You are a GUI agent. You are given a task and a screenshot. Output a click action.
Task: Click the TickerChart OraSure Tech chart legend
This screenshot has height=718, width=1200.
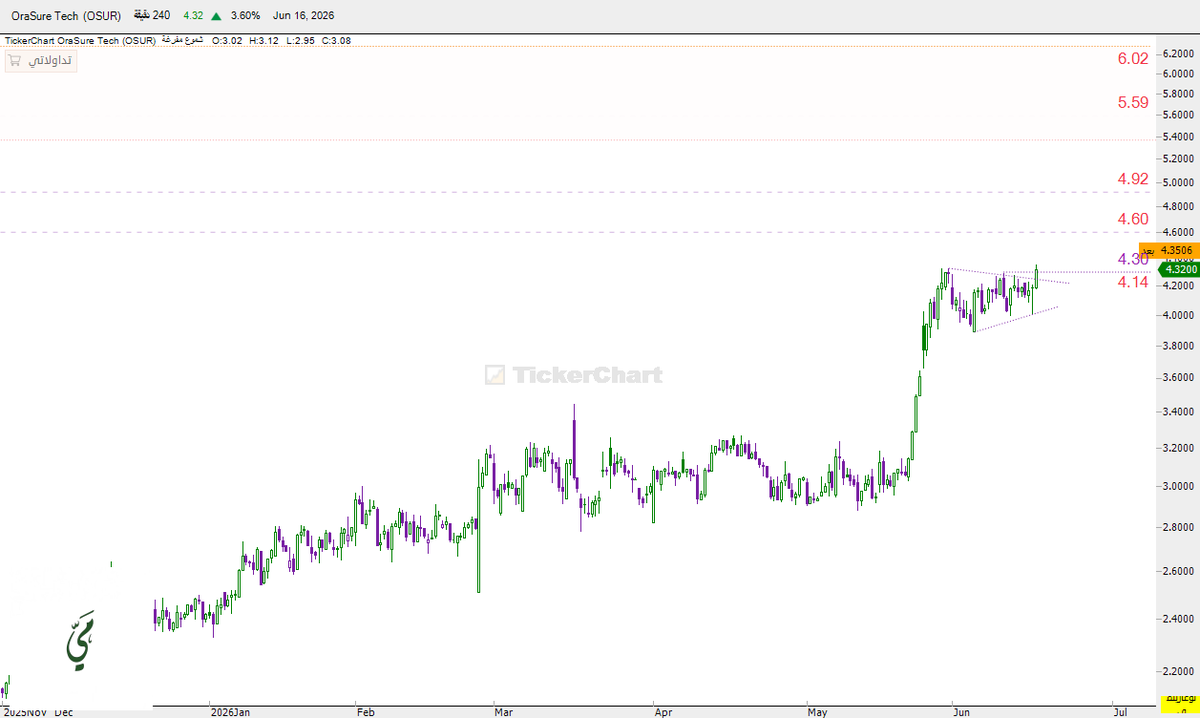point(80,41)
